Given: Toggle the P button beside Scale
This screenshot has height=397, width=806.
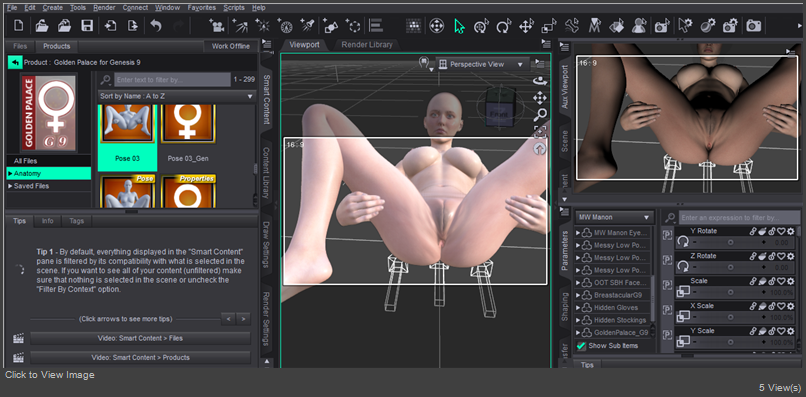Looking at the screenshot, I should 667,285.
